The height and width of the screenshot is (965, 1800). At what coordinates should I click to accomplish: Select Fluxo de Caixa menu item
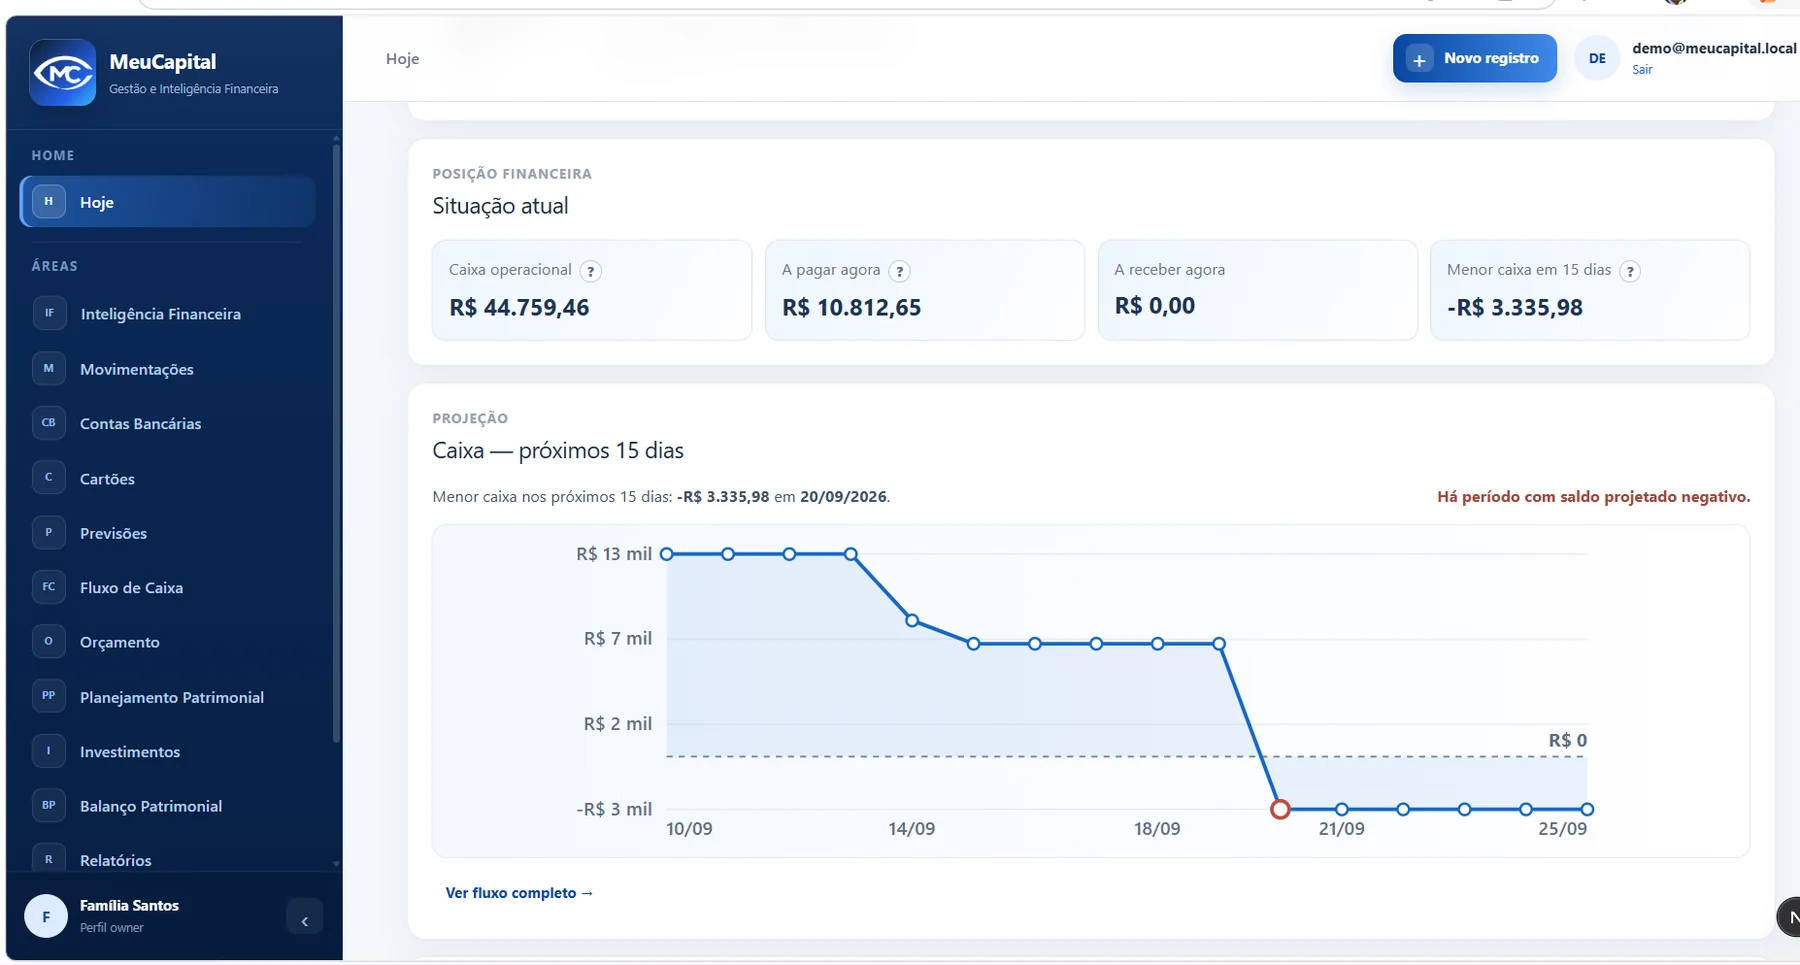tap(168, 588)
